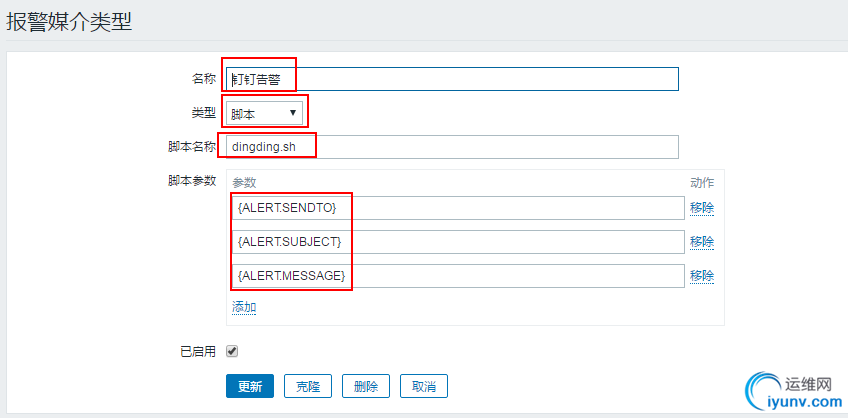The height and width of the screenshot is (418, 848).
Task: Click the 取消 button
Action: [423, 386]
